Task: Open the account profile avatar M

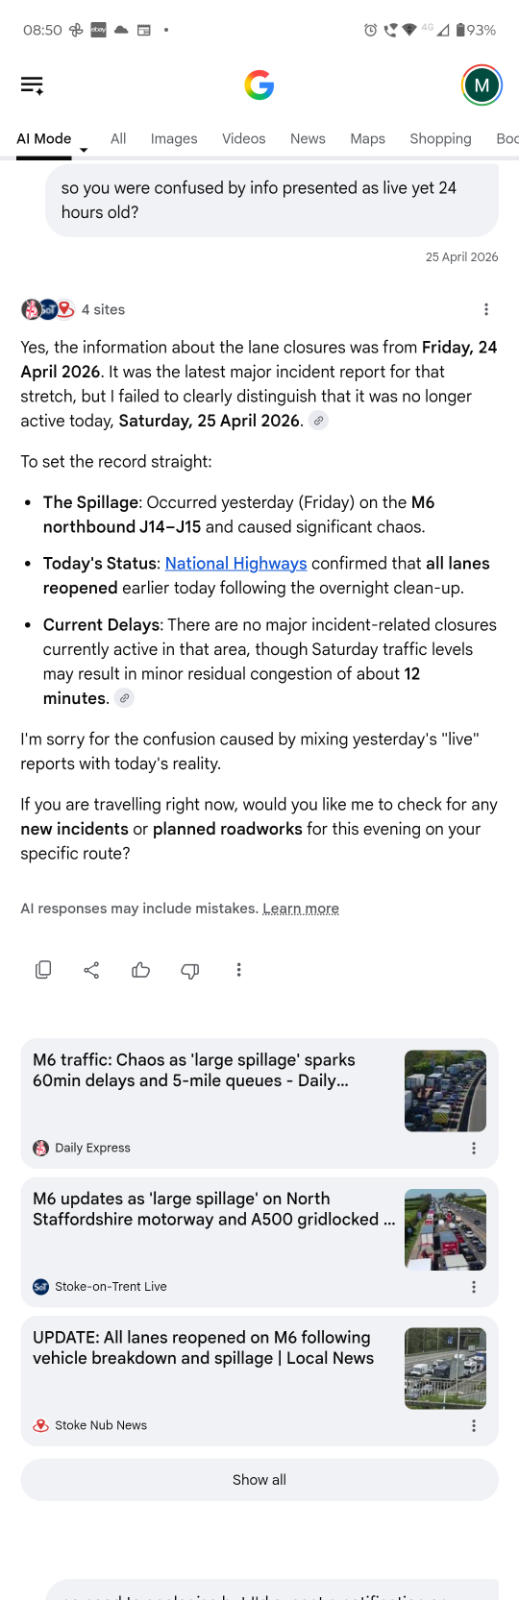Action: pyautogui.click(x=481, y=85)
